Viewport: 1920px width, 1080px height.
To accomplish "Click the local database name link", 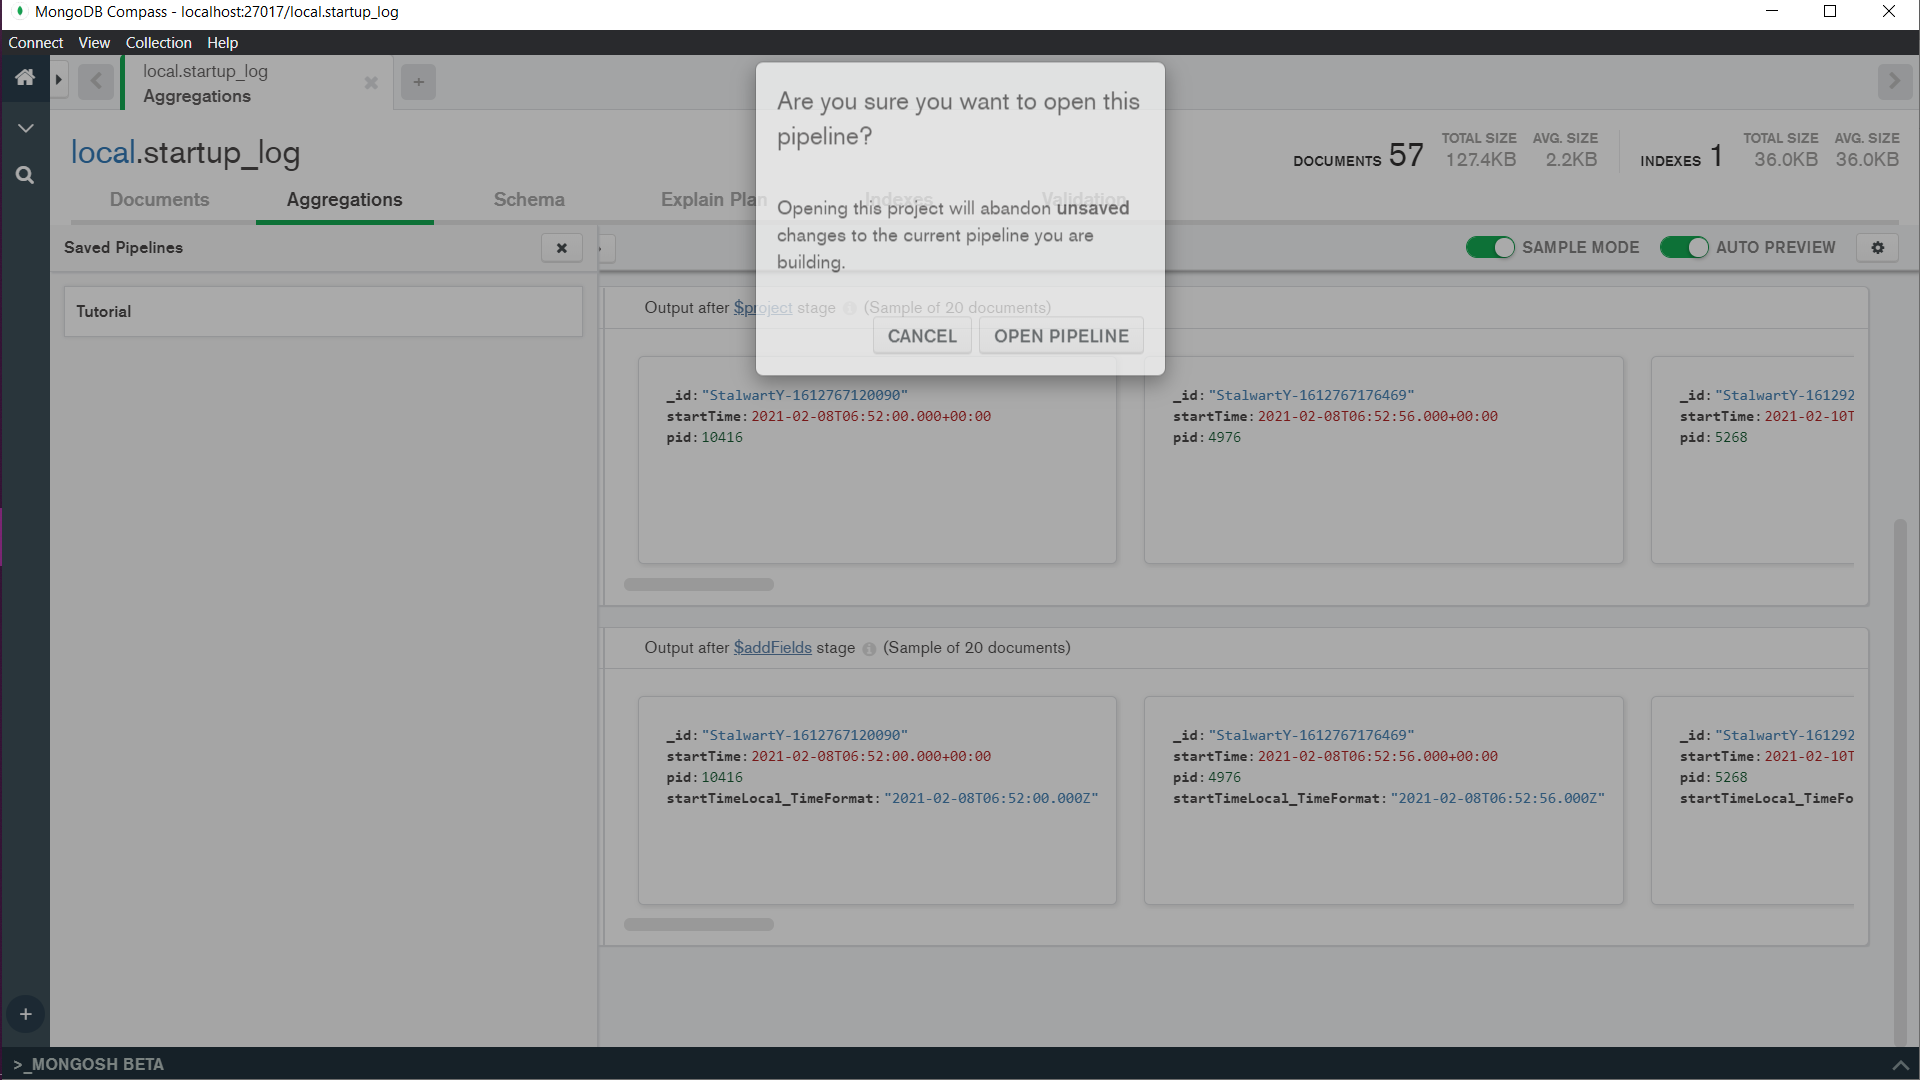I will (103, 152).
